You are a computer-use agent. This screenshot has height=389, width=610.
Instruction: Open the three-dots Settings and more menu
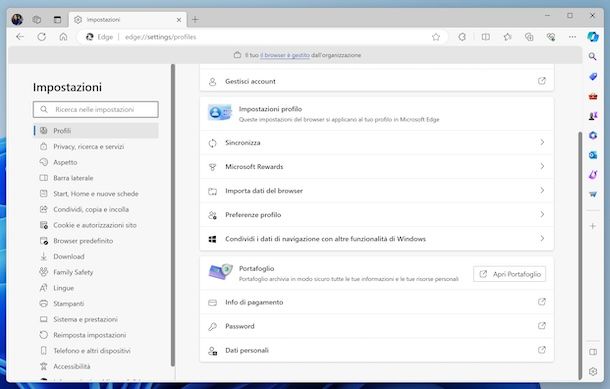click(572, 37)
